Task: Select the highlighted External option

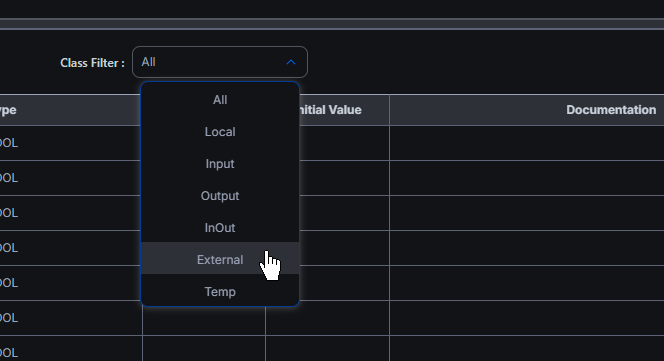Action: click(220, 260)
